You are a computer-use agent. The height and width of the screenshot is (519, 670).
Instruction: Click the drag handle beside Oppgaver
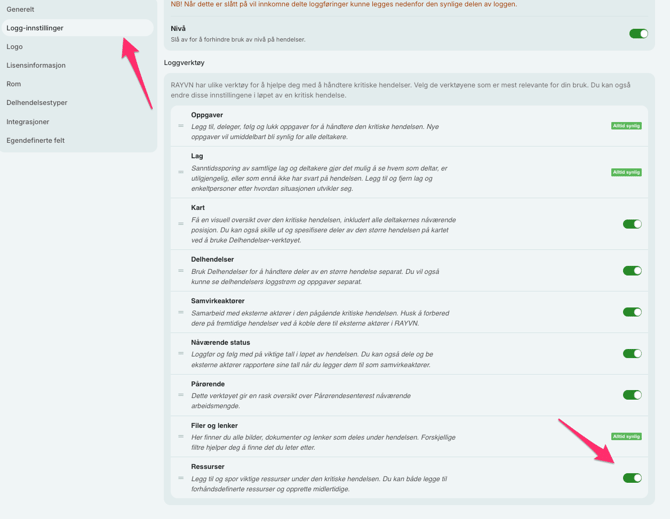pyautogui.click(x=181, y=126)
